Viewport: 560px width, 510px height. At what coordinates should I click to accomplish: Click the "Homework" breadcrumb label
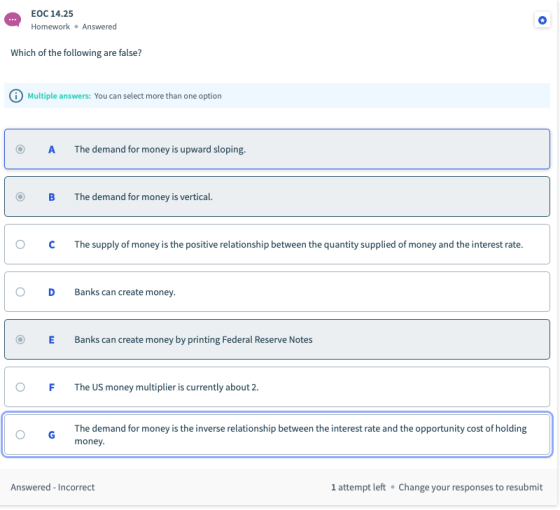[x=50, y=27]
